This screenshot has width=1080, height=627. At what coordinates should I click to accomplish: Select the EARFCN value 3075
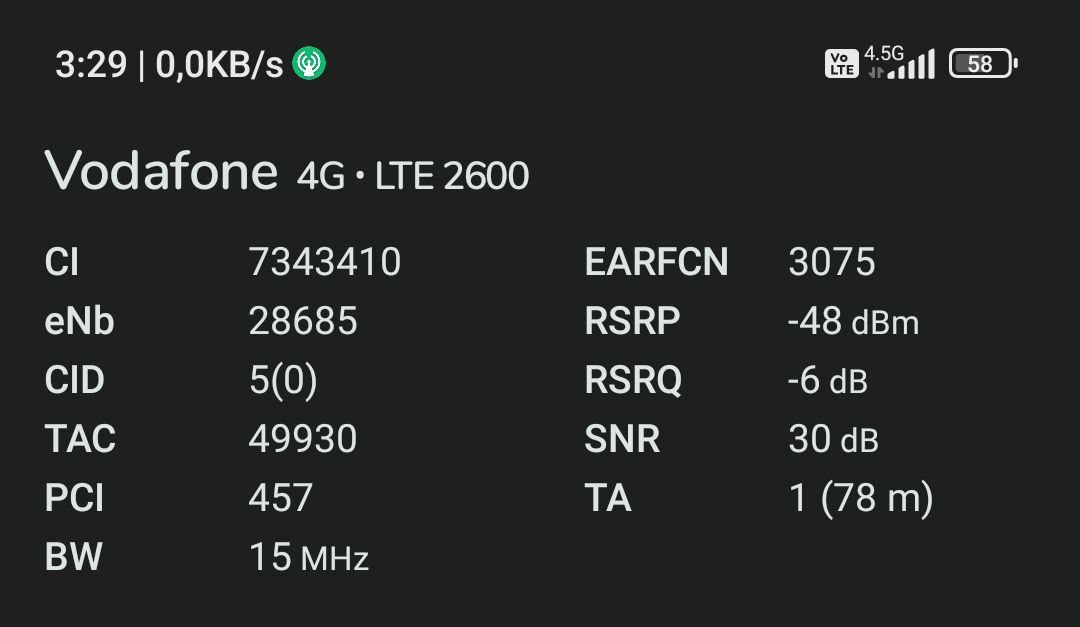click(x=832, y=262)
